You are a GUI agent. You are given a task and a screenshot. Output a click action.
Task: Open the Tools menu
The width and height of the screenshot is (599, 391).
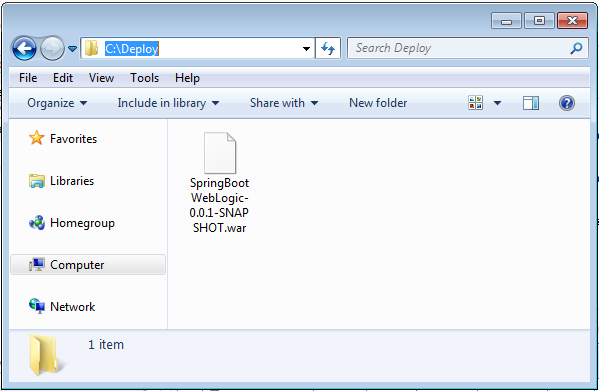(144, 78)
